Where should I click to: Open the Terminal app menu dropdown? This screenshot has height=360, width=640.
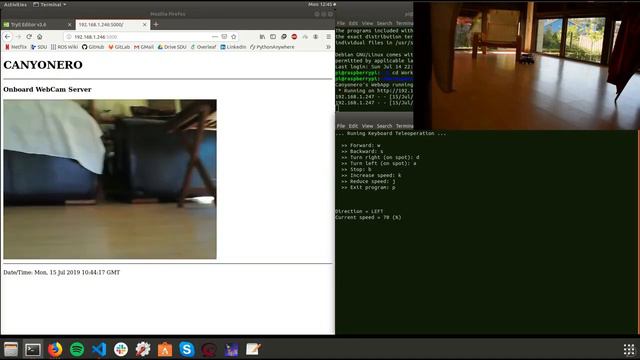pos(50,4)
